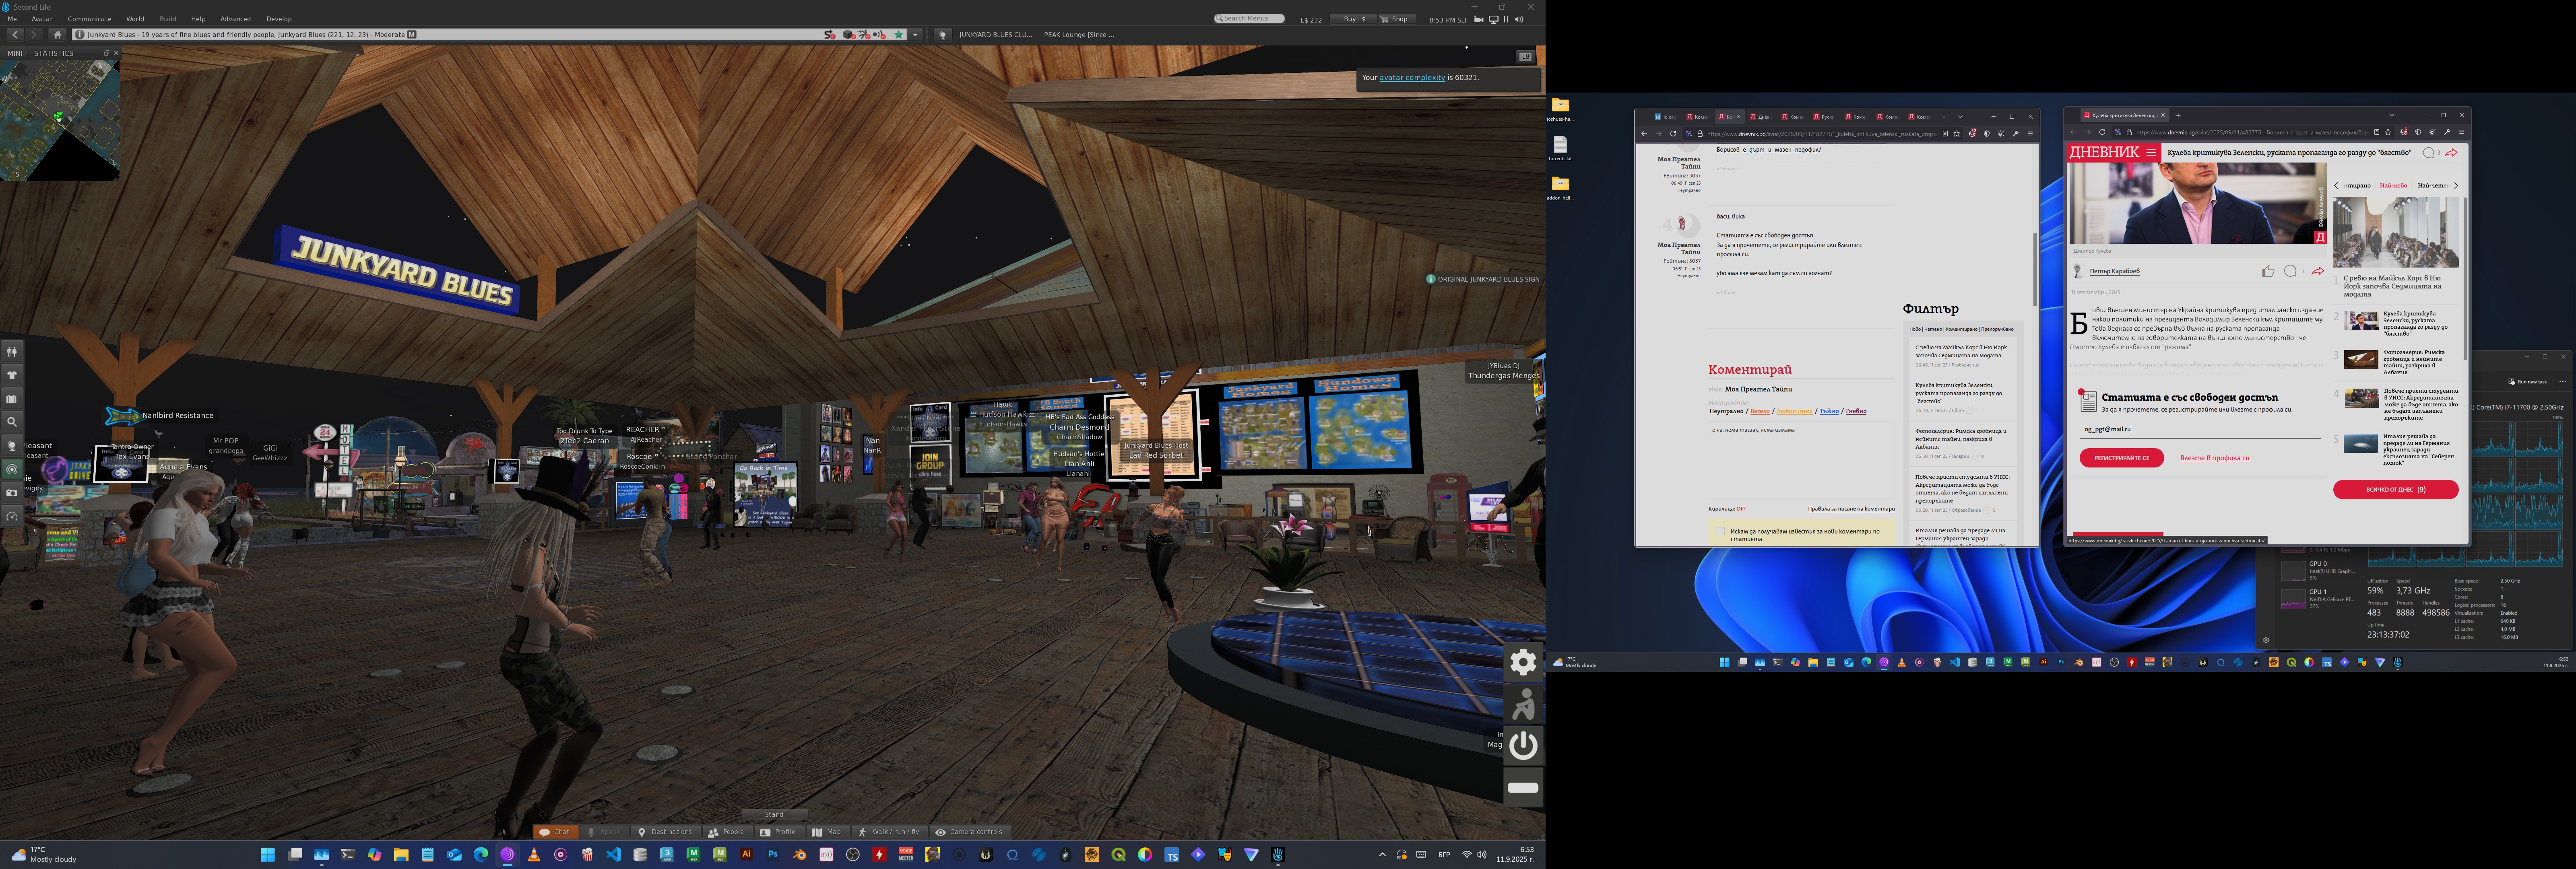The width and height of the screenshot is (2576, 869).
Task: Click the right chevron beside Най-четено
Action: tap(2456, 186)
